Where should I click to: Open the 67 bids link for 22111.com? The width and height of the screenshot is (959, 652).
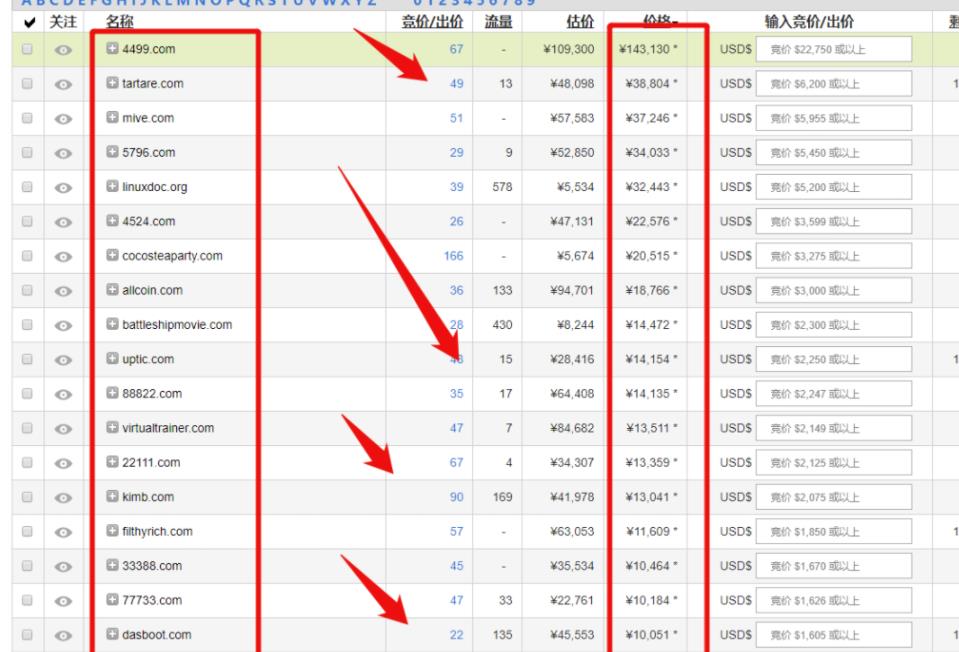click(456, 463)
